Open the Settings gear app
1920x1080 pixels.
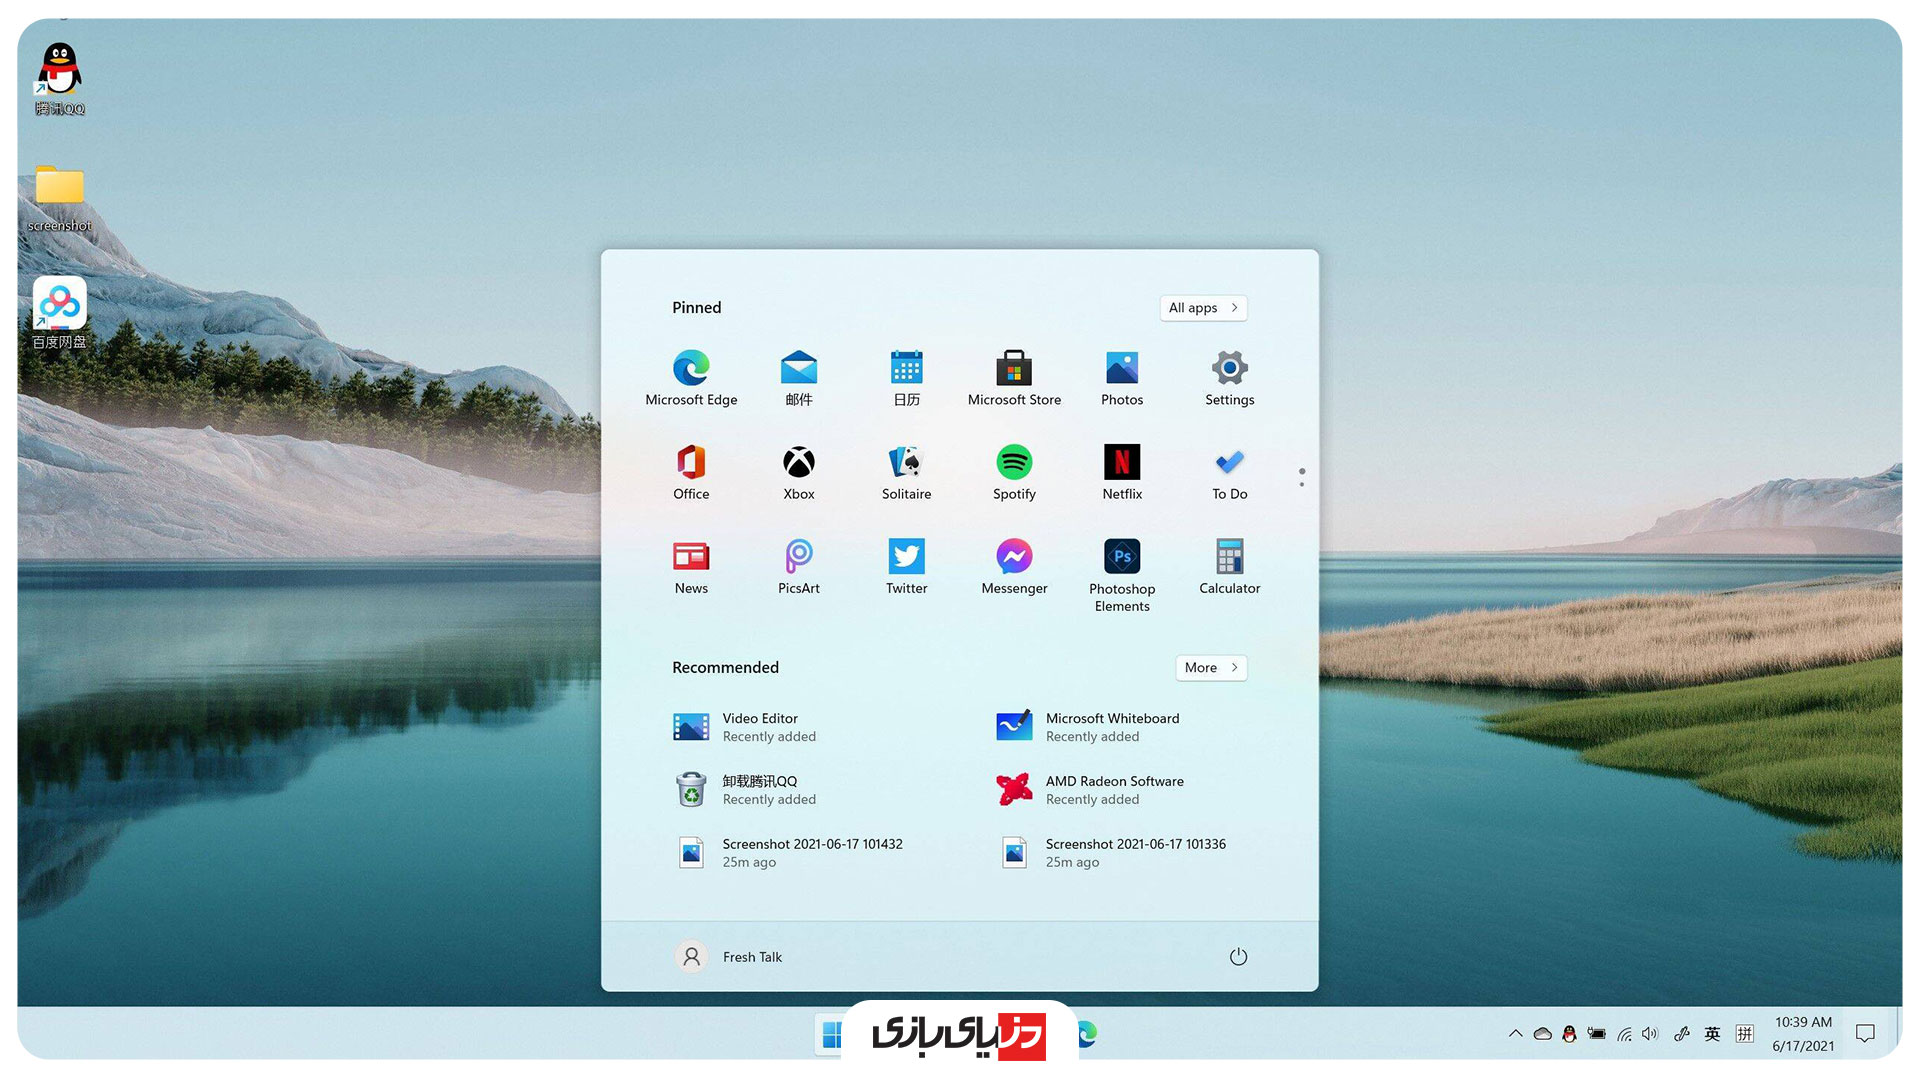(x=1229, y=378)
